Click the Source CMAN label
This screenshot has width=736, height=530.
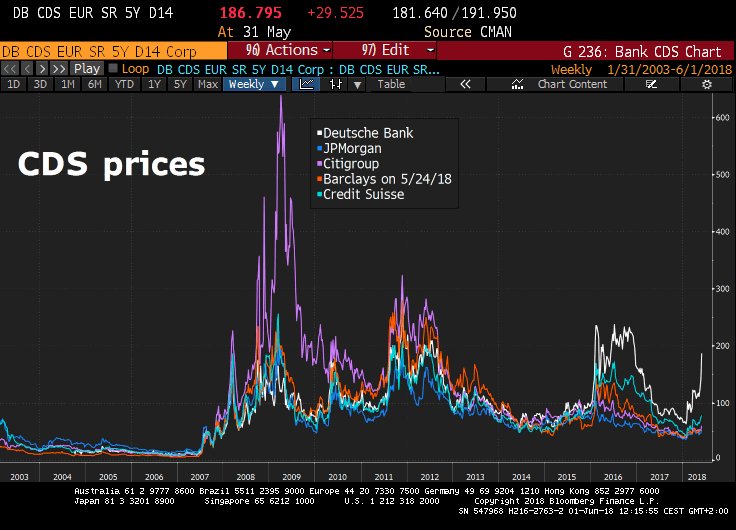click(468, 32)
